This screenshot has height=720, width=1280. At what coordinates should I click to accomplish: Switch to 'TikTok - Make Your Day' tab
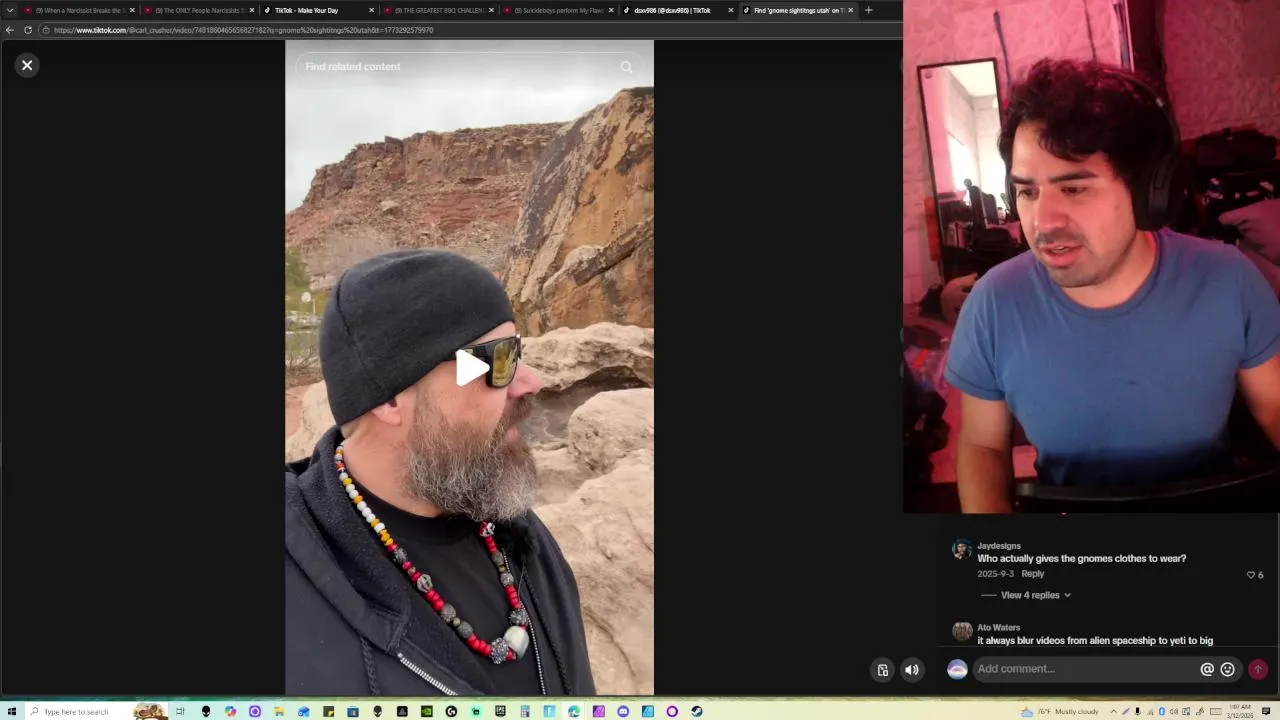(x=317, y=10)
